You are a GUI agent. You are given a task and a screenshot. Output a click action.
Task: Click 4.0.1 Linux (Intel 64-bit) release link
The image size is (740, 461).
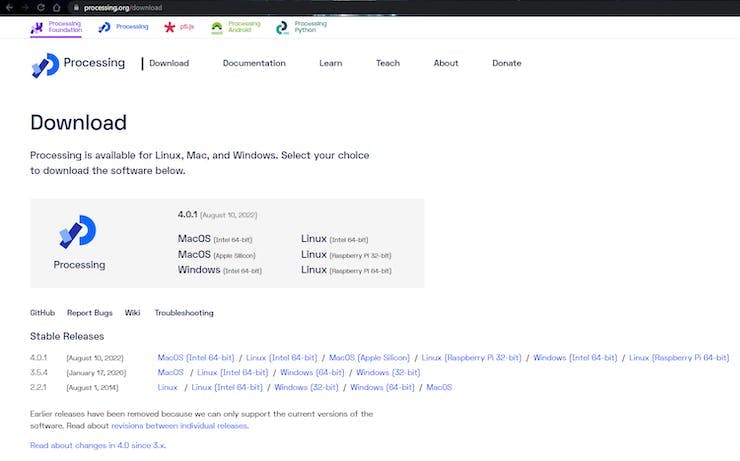tap(282, 358)
